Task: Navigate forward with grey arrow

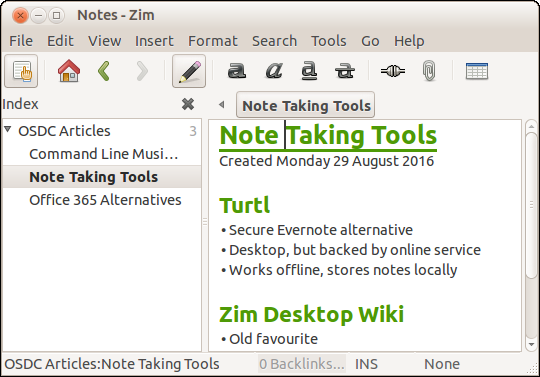Action: (142, 71)
